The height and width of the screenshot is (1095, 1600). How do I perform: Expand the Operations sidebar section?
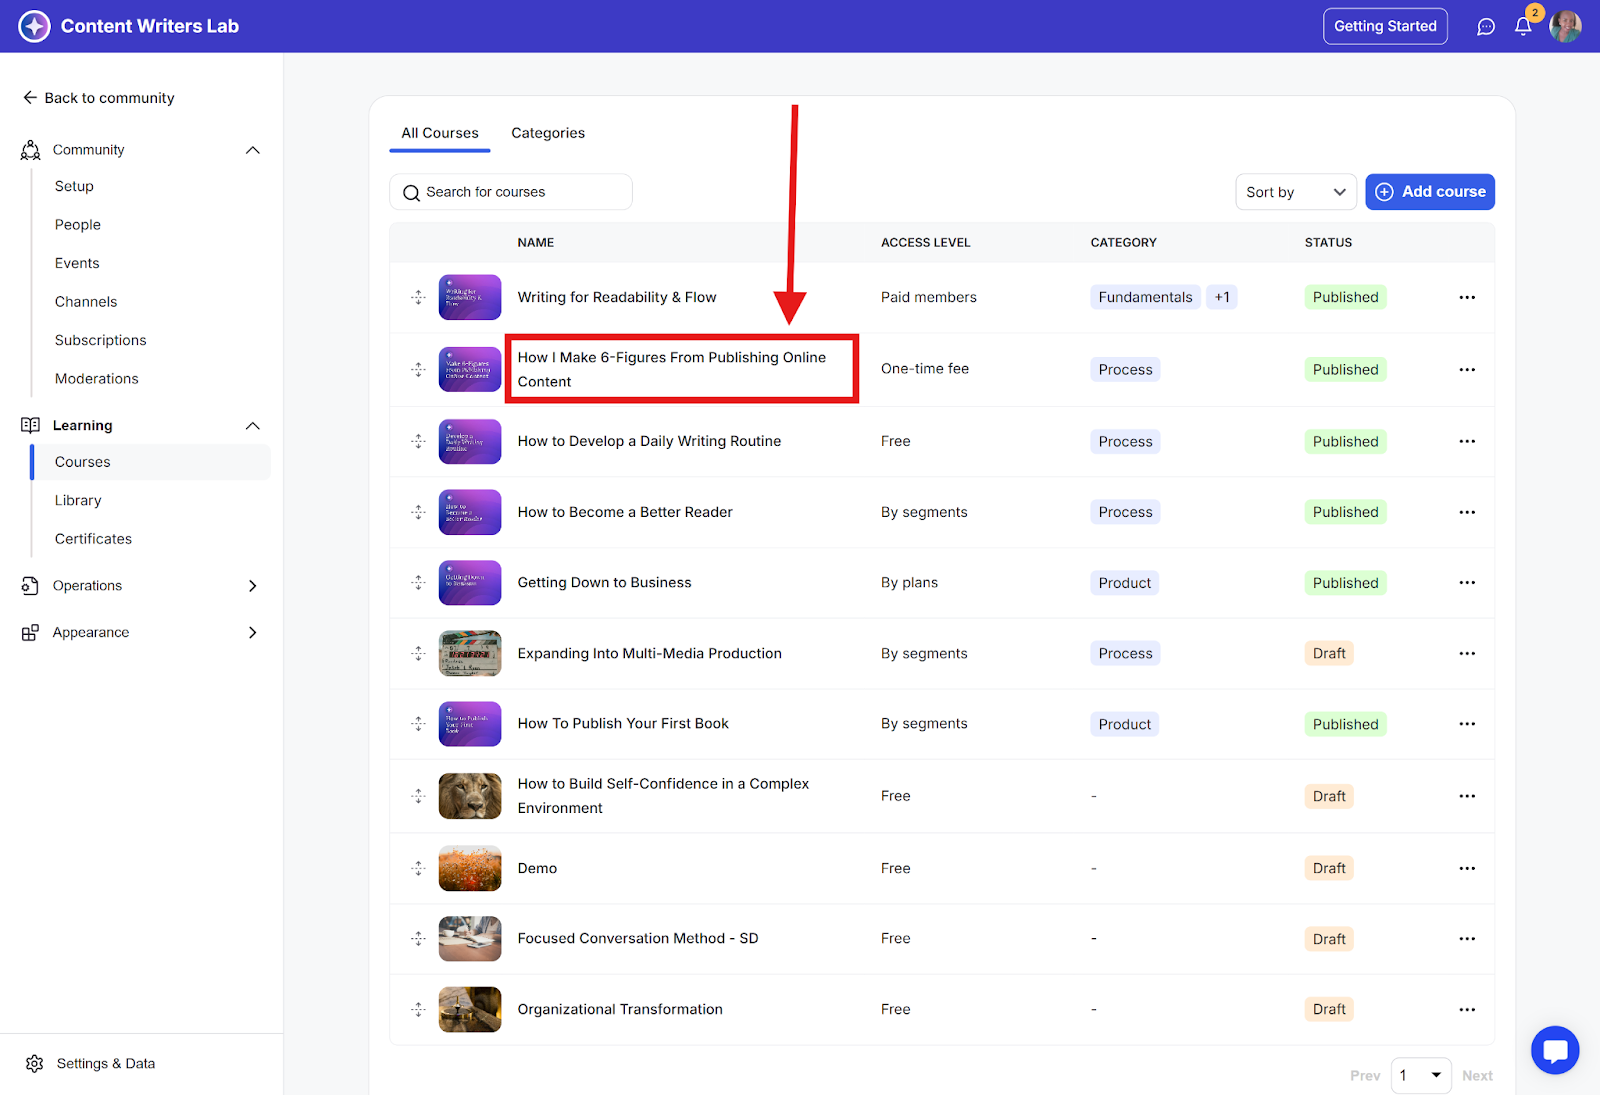tap(253, 586)
